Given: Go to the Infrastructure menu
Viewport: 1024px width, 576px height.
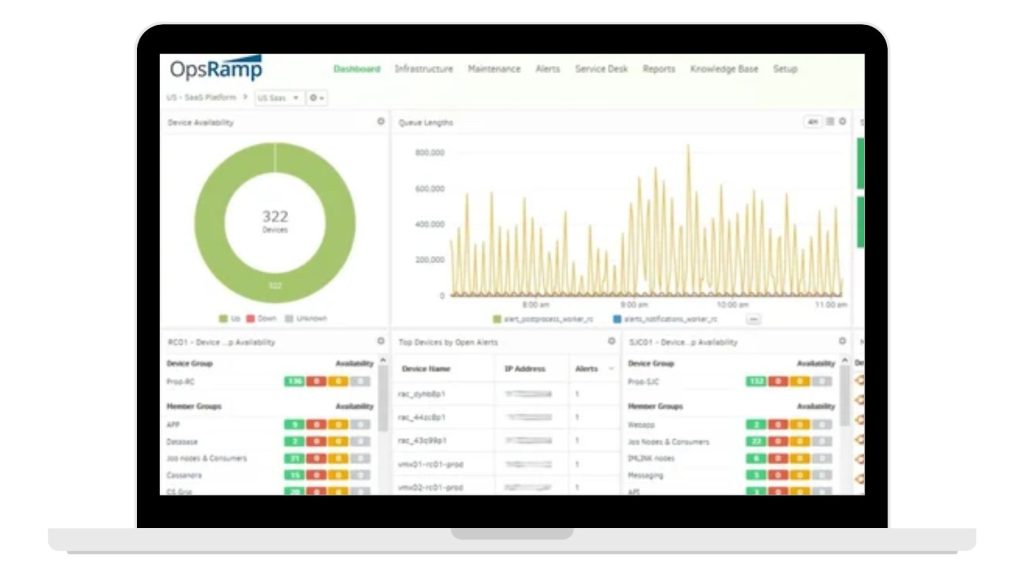Looking at the screenshot, I should pyautogui.click(x=423, y=69).
